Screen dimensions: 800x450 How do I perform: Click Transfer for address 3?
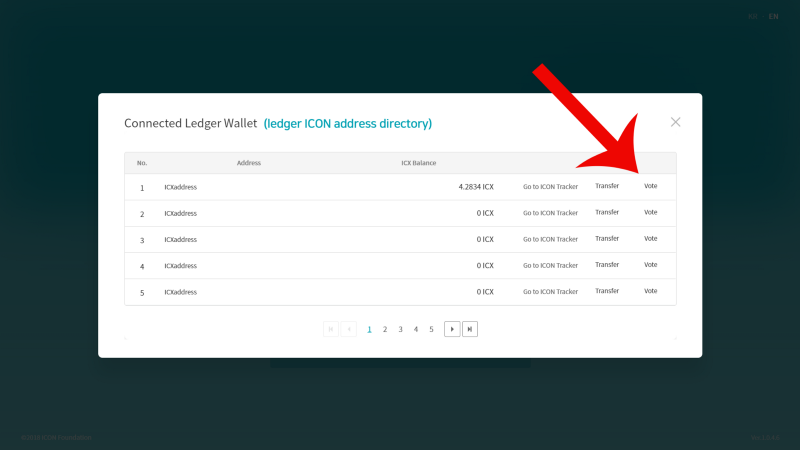(x=607, y=238)
